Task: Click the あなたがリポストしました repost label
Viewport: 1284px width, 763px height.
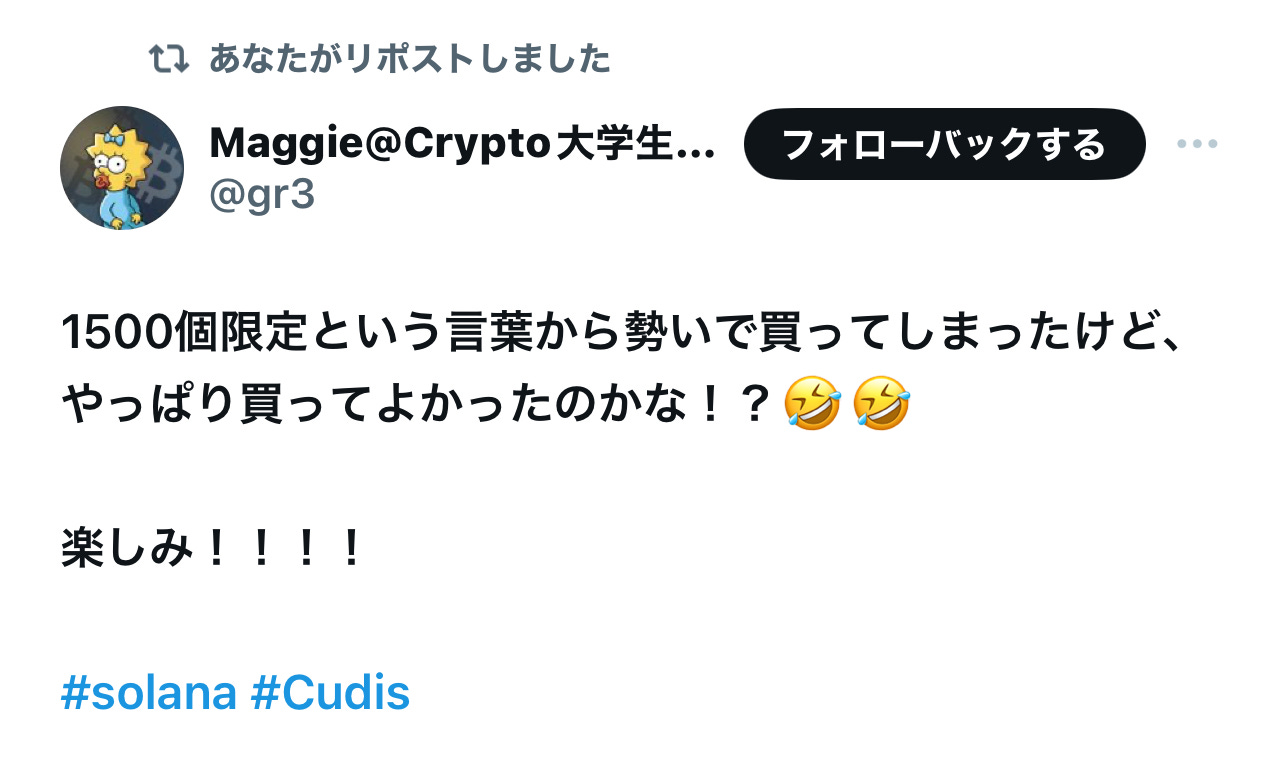Action: click(409, 59)
